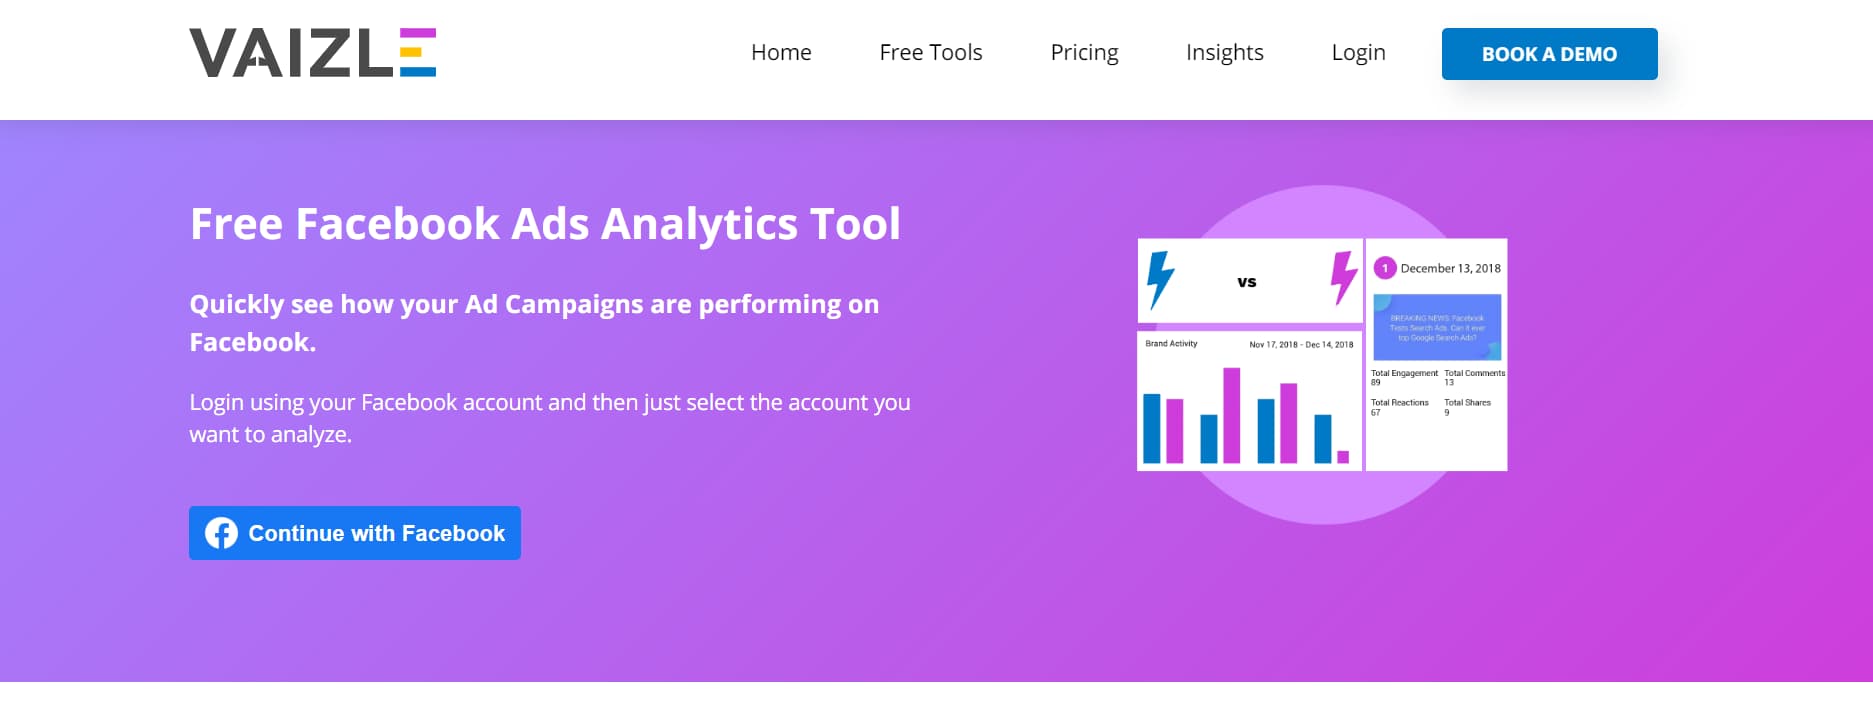Click the Total Engagement stat
The height and width of the screenshot is (711, 1873).
point(1404,377)
